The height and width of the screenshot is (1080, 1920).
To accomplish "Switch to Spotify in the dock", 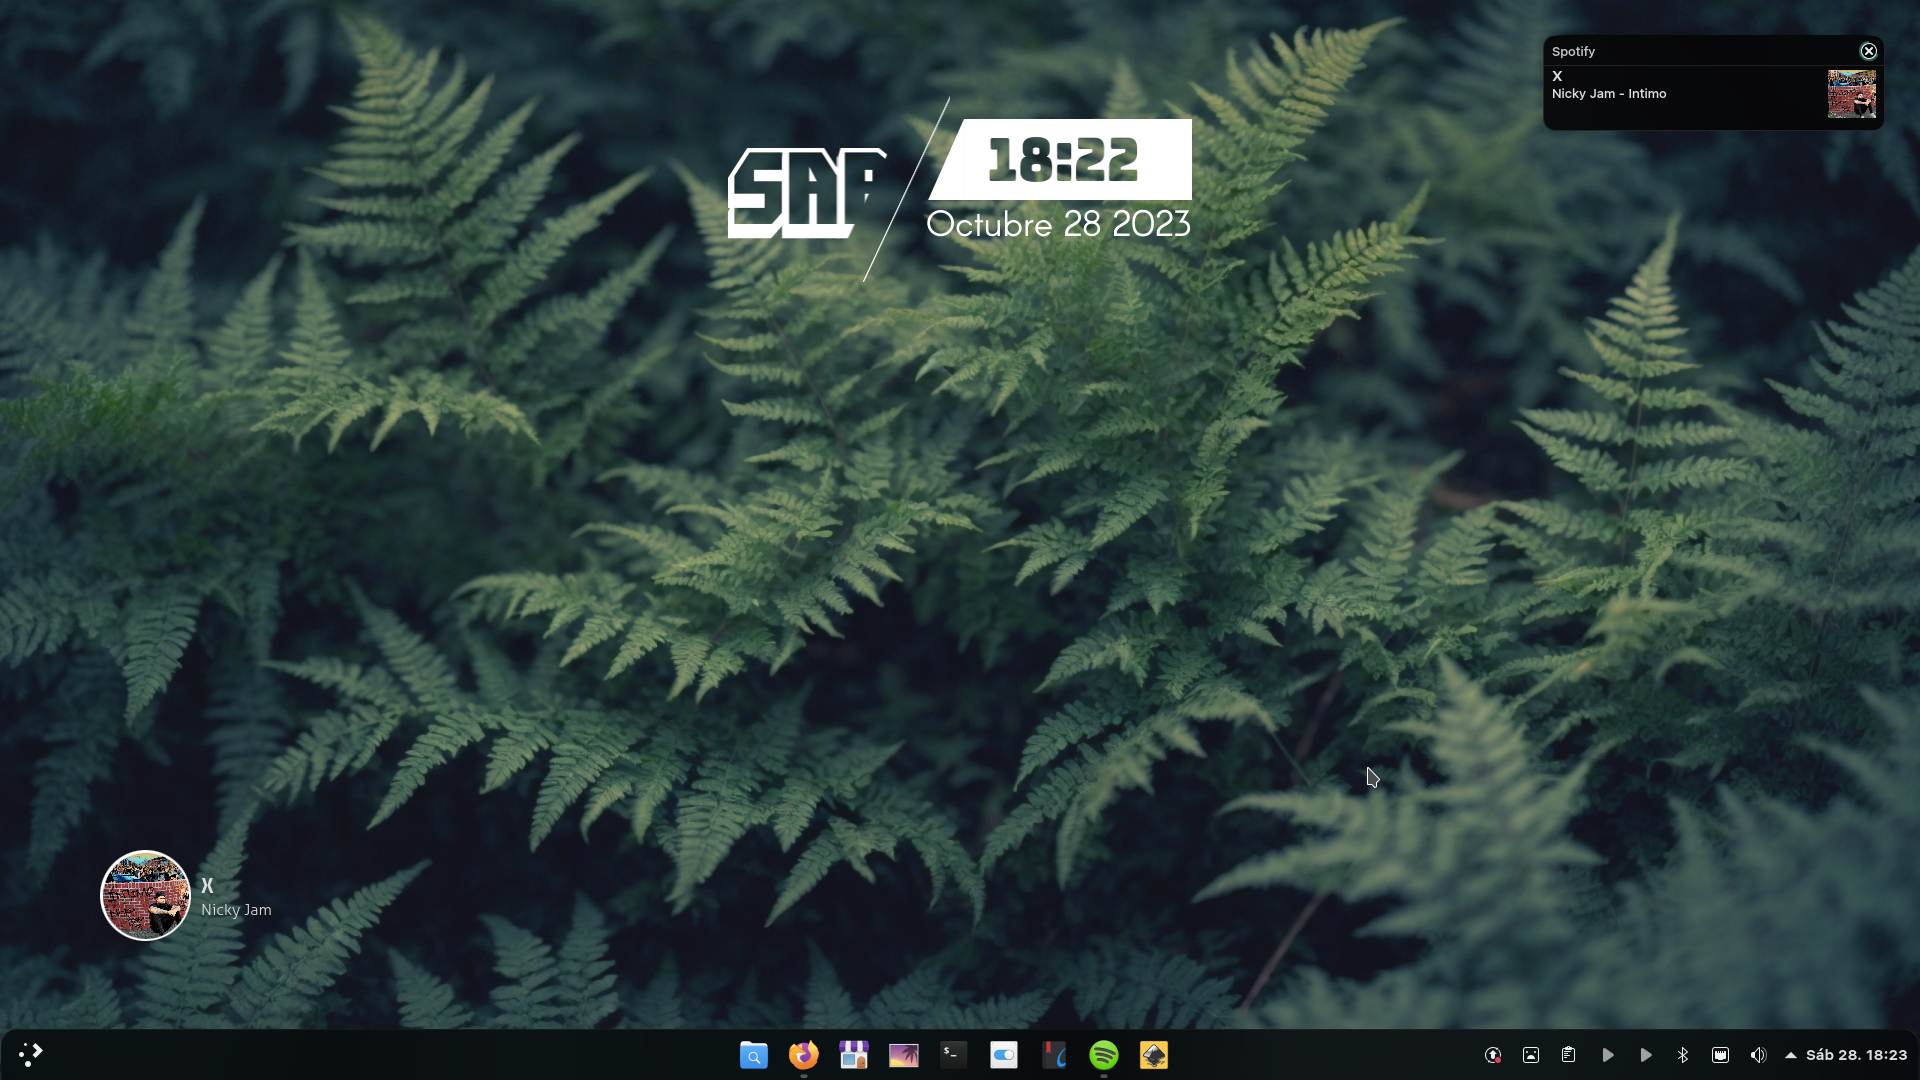I will click(1104, 1055).
